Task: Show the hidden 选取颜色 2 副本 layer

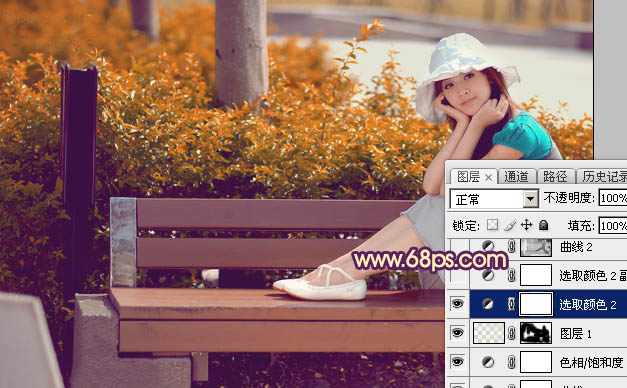Action: (457, 275)
